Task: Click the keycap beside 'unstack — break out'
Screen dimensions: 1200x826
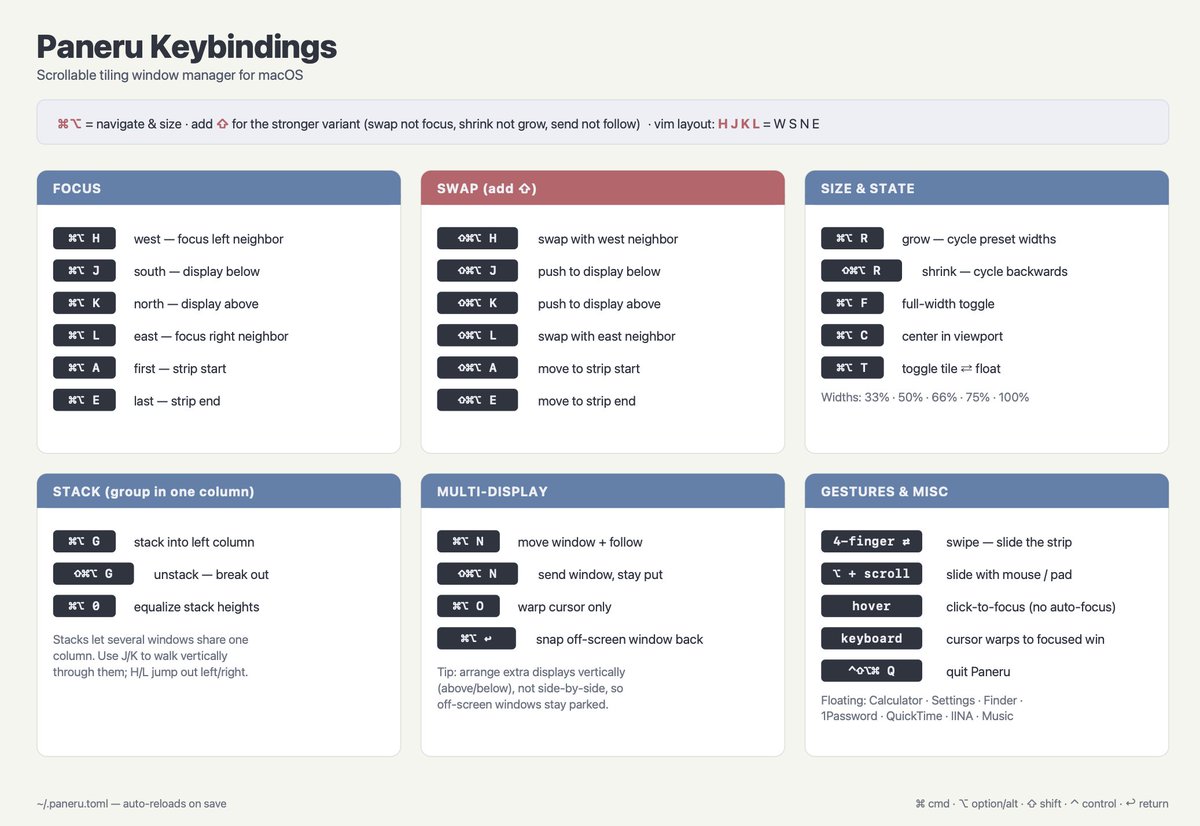Action: tap(93, 574)
